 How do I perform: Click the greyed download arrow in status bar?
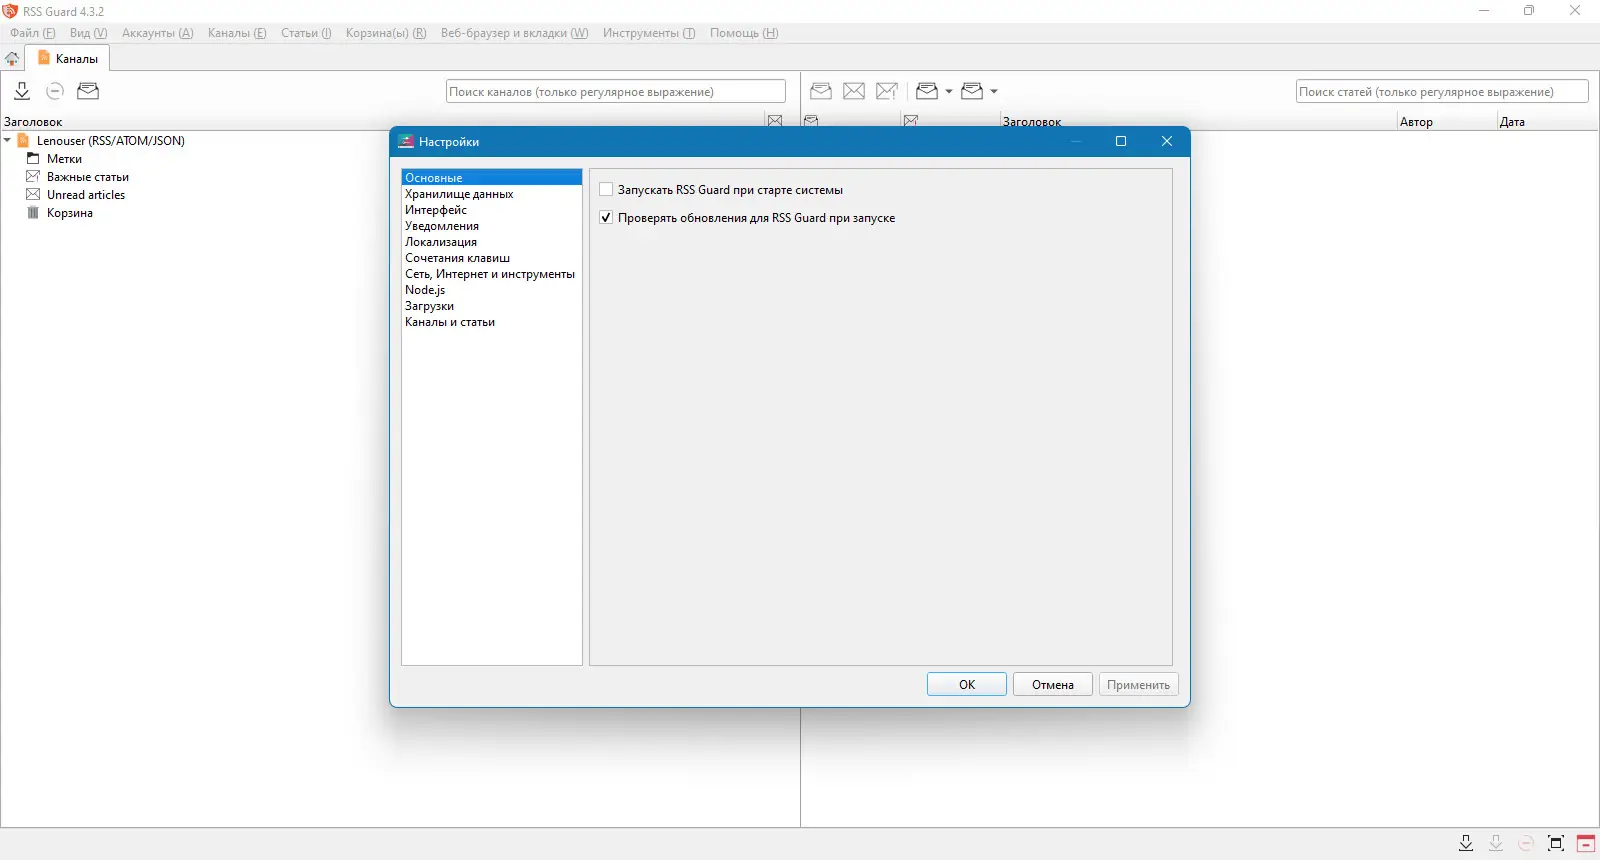[x=1496, y=843]
